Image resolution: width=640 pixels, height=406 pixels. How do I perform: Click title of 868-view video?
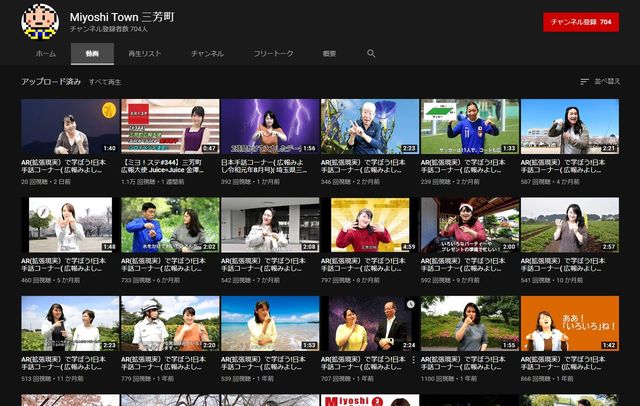tap(563, 363)
